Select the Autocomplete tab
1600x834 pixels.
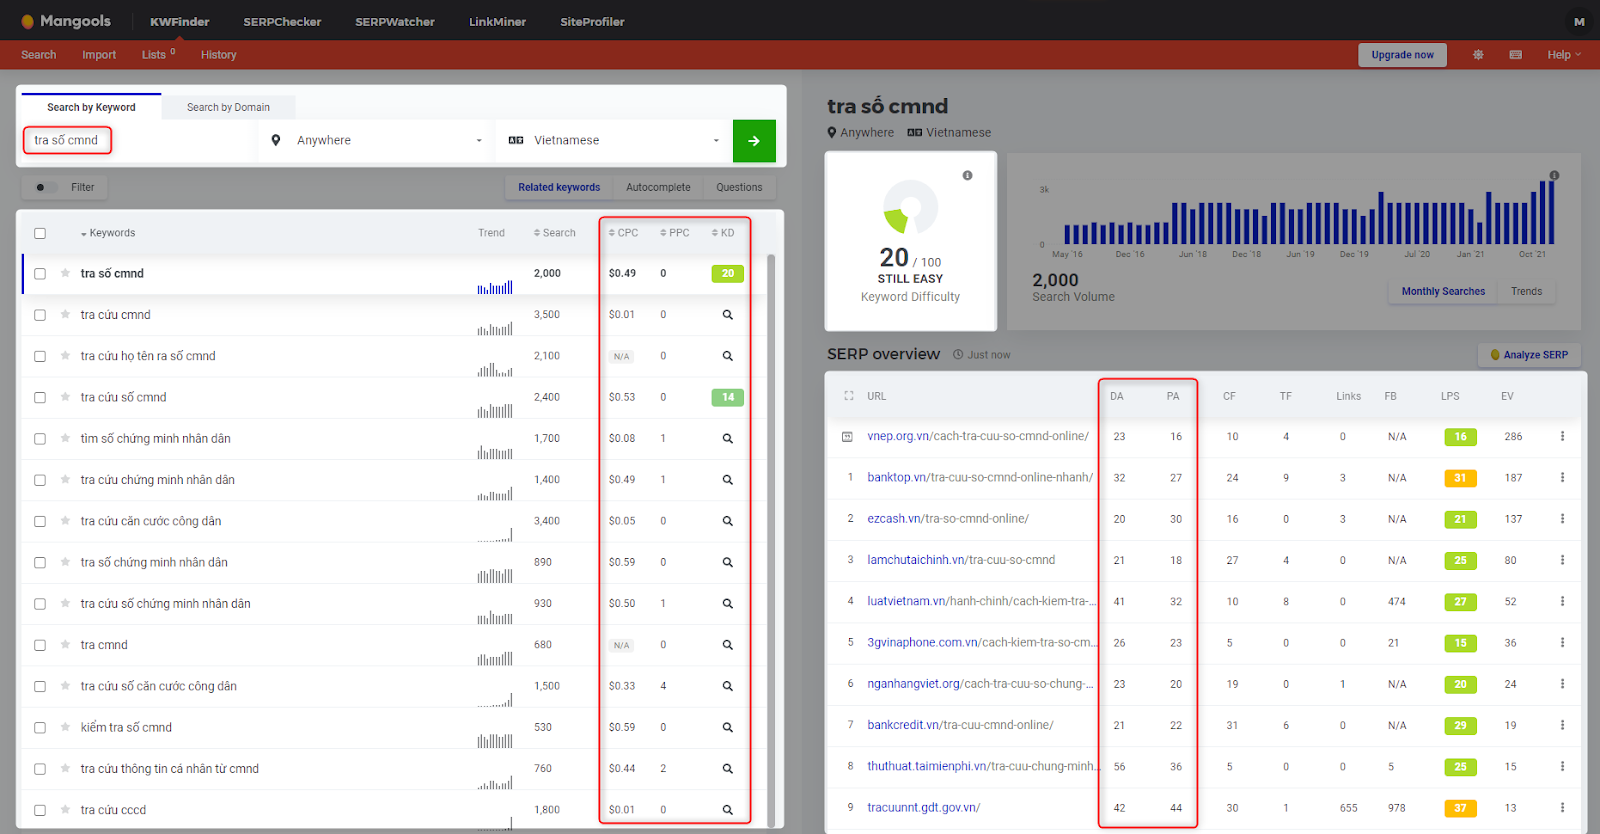[x=658, y=187]
